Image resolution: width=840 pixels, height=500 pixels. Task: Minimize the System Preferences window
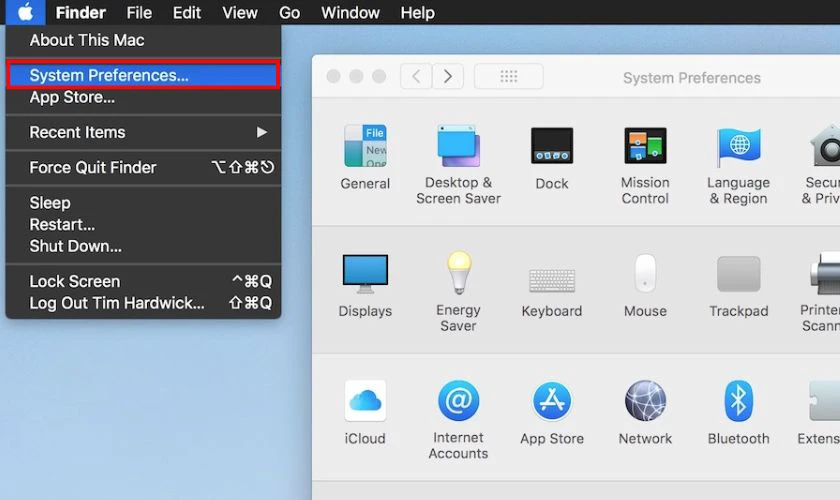click(x=356, y=77)
